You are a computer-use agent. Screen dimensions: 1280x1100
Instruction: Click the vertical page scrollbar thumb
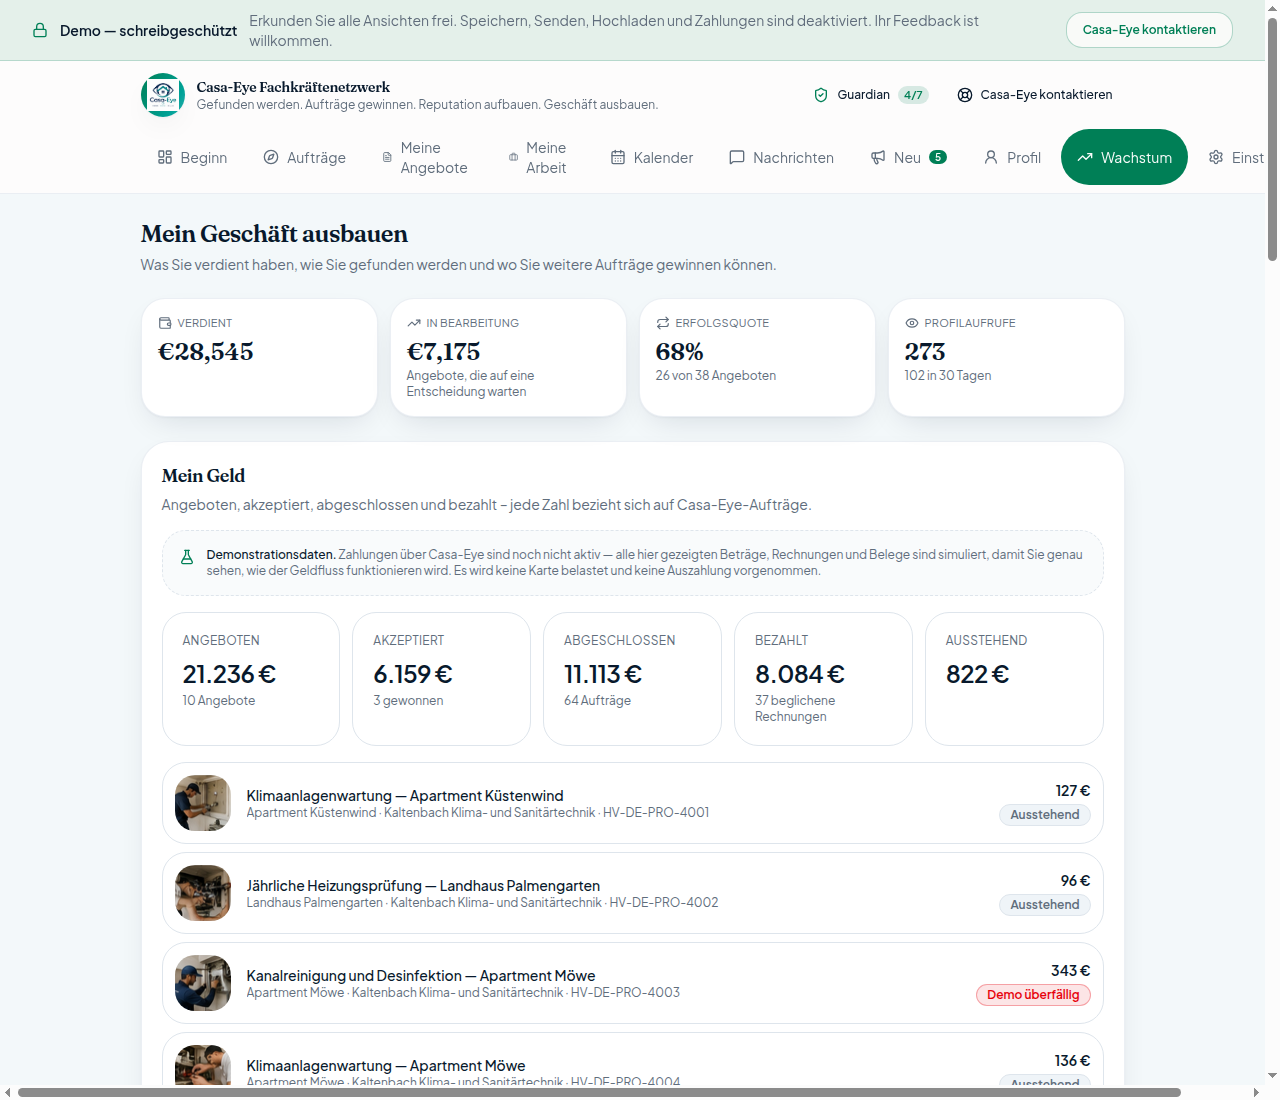[1272, 140]
